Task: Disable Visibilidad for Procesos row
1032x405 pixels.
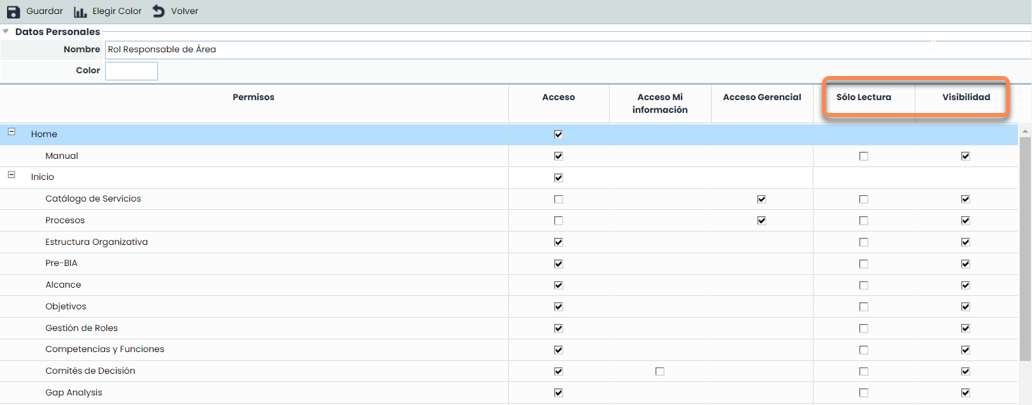Action: pos(965,220)
